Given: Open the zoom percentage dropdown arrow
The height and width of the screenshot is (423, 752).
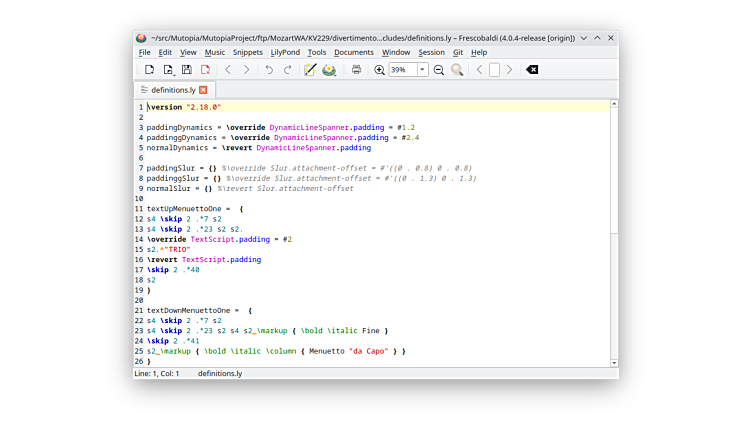Looking at the screenshot, I should (422, 70).
